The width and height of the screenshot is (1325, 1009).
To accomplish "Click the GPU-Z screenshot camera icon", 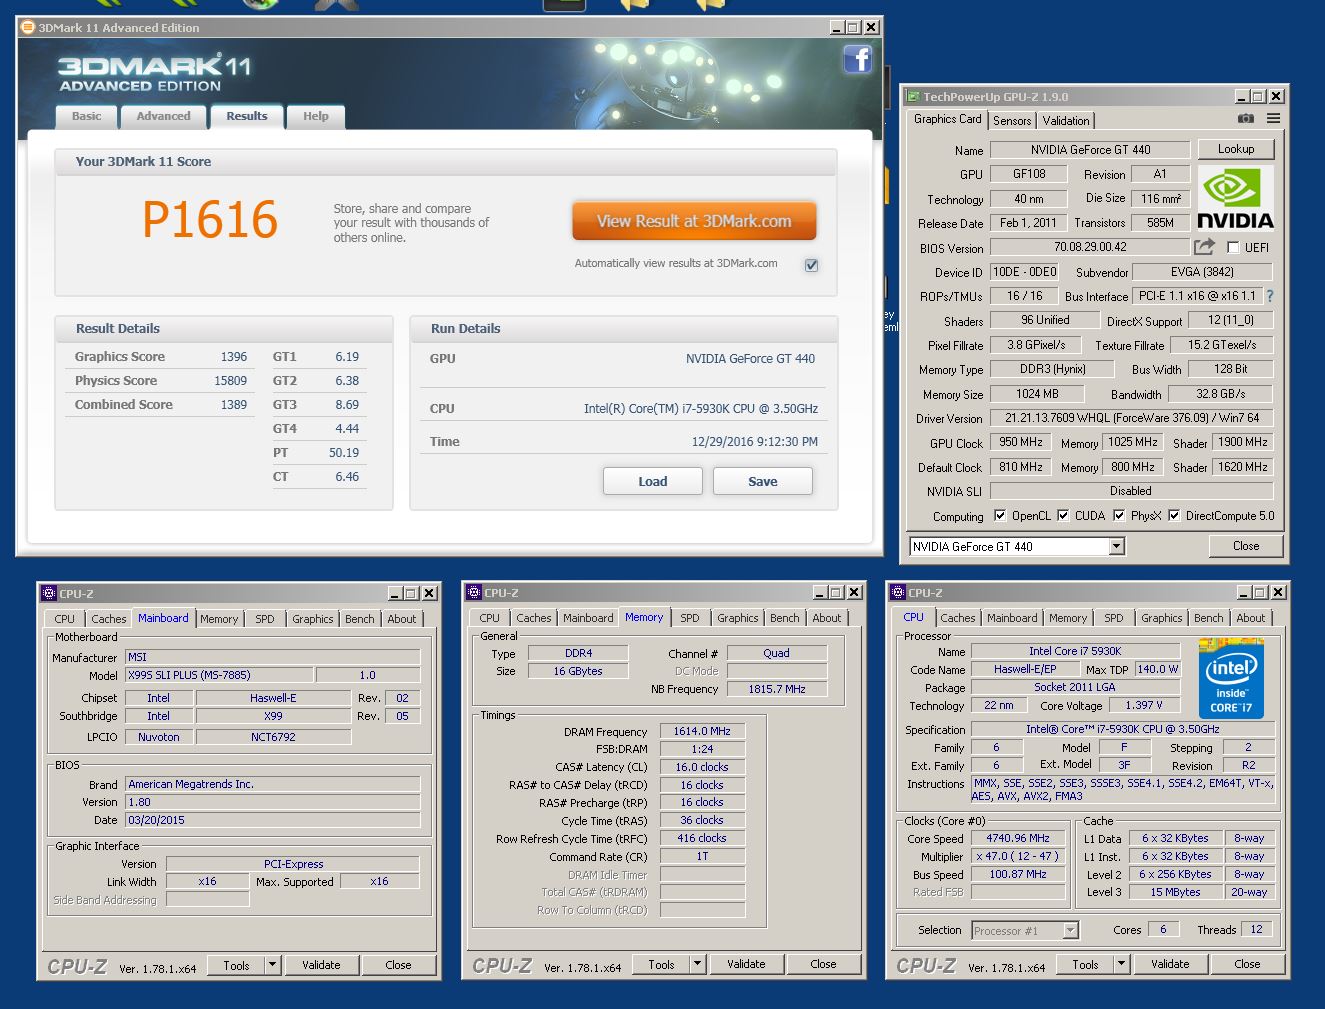I will click(x=1246, y=118).
